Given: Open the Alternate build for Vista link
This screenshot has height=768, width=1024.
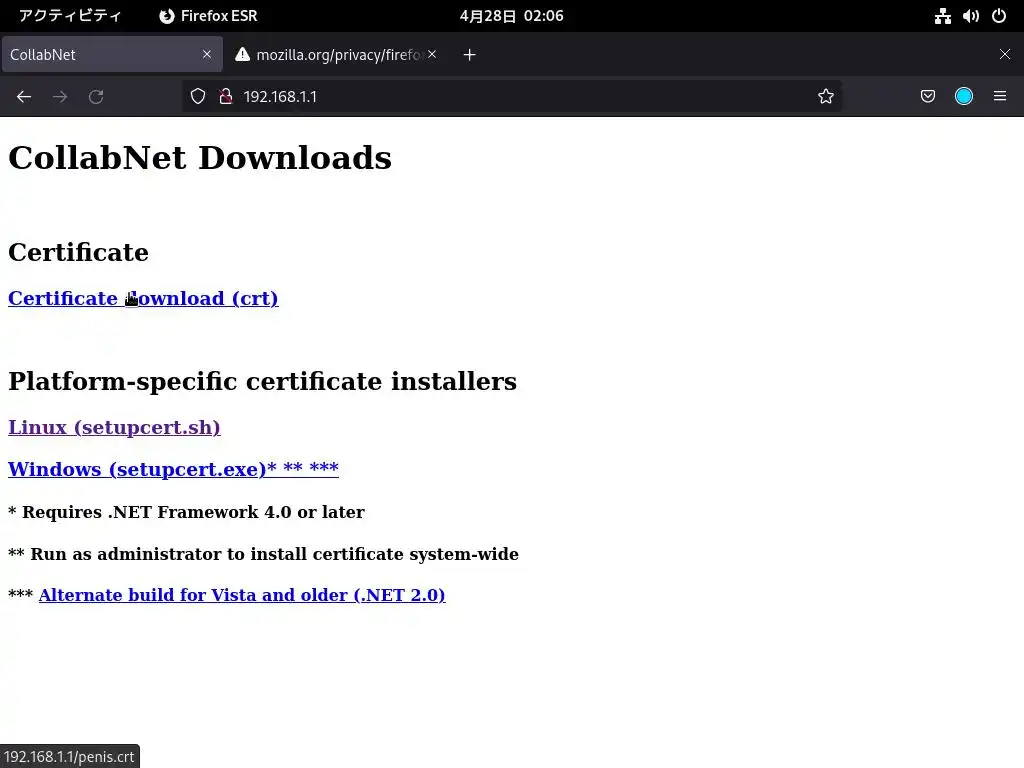Looking at the screenshot, I should tap(242, 595).
